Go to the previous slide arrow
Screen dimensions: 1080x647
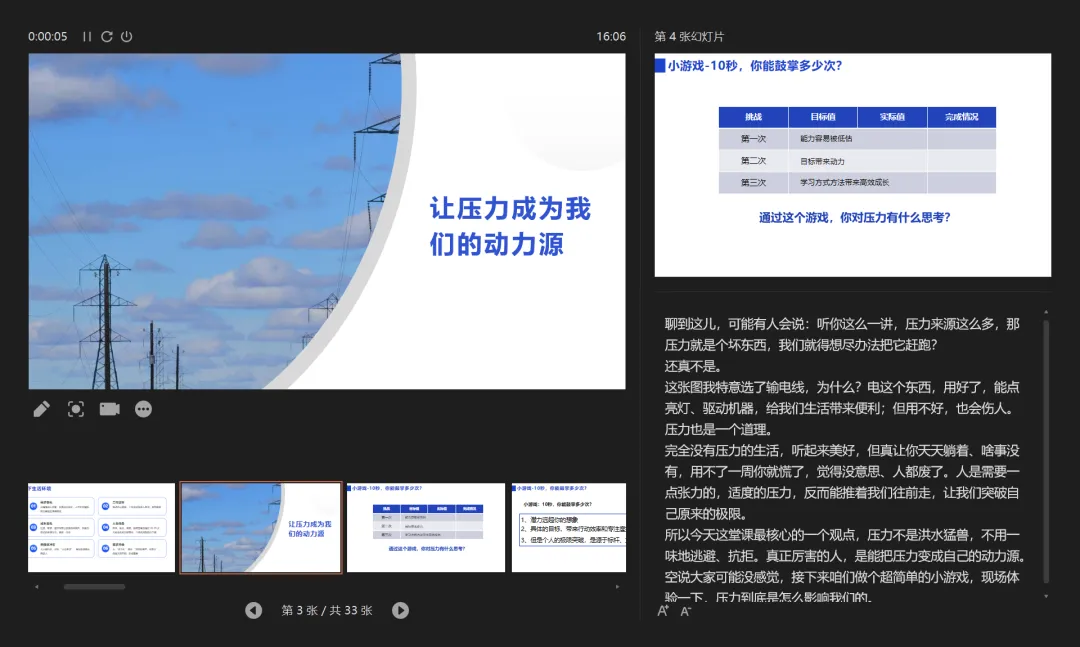(x=253, y=610)
